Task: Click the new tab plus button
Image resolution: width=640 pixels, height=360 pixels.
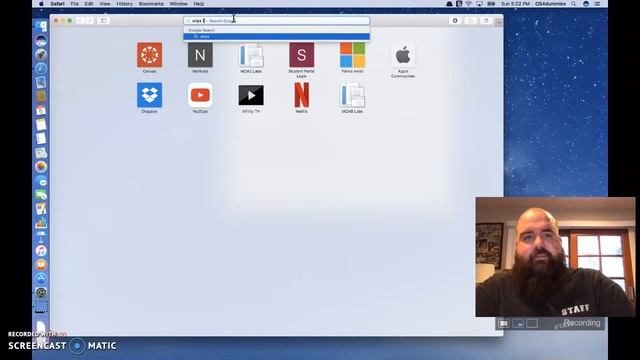Action: tap(499, 22)
